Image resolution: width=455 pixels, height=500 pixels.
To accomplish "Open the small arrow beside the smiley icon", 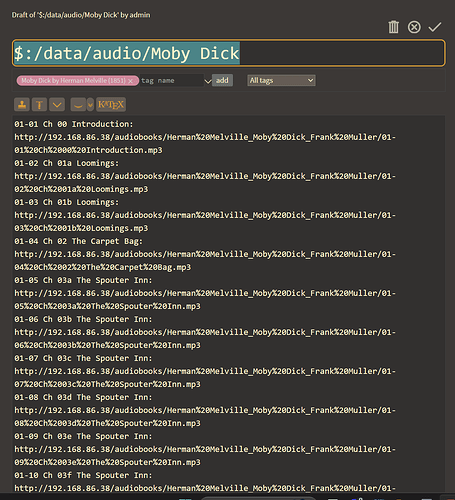I will (x=90, y=105).
